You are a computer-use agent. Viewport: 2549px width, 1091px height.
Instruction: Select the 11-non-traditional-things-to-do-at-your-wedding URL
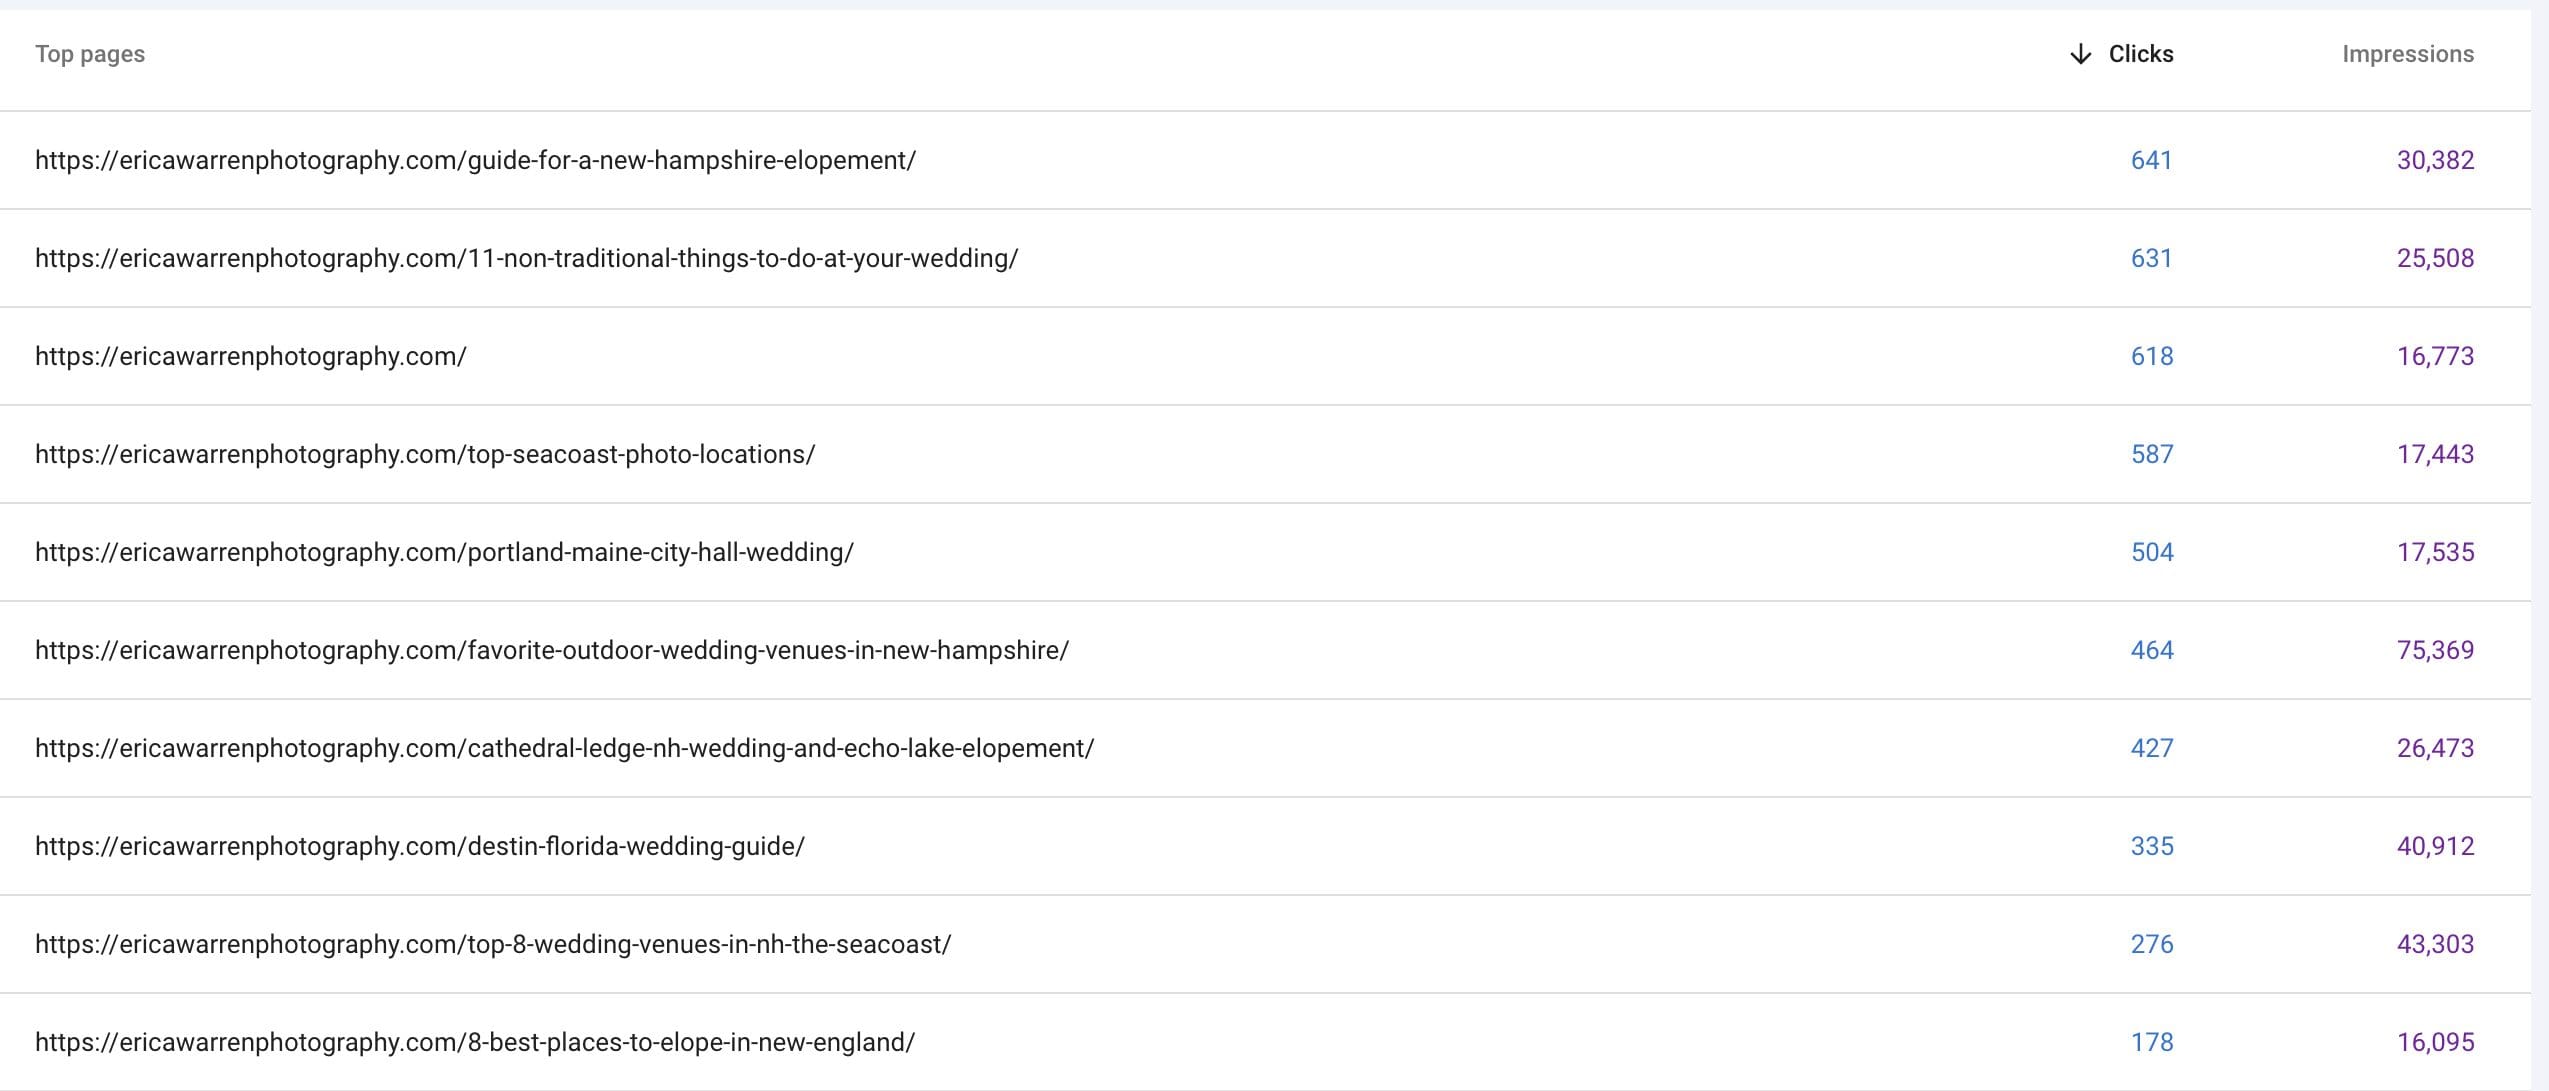(x=526, y=258)
